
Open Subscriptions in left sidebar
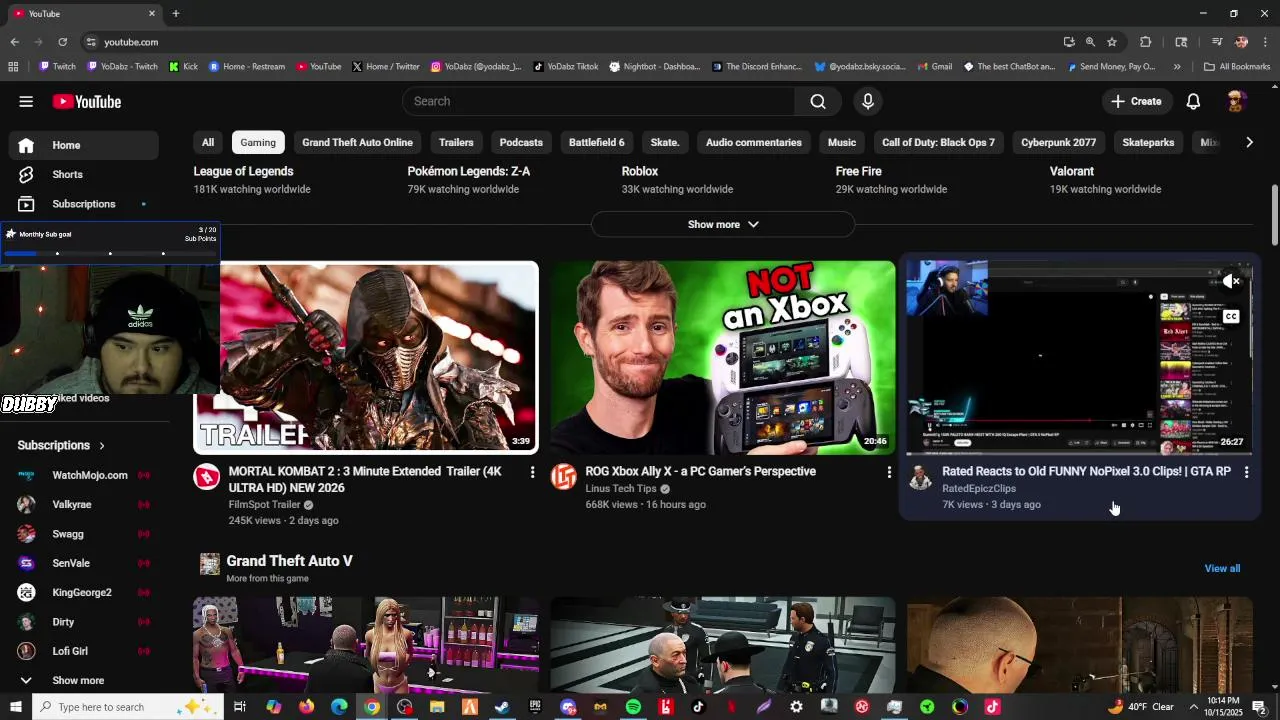tap(84, 204)
